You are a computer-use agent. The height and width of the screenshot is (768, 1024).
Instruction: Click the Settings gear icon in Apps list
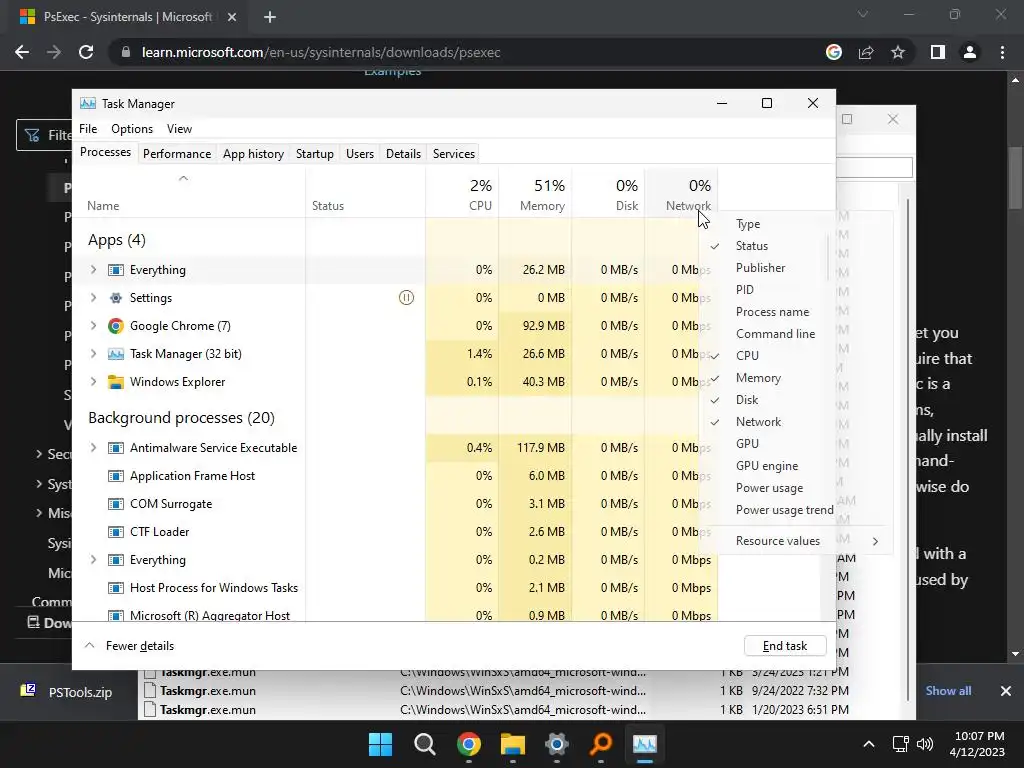point(116,298)
